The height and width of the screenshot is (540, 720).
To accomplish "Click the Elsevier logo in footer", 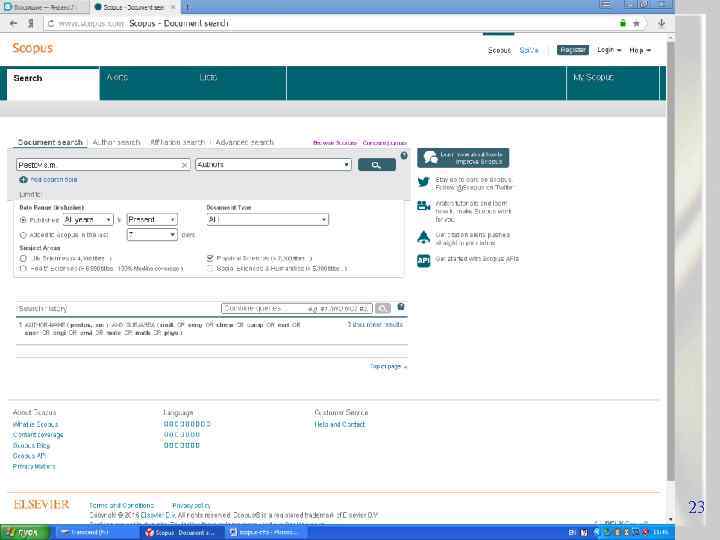I will 41,504.
